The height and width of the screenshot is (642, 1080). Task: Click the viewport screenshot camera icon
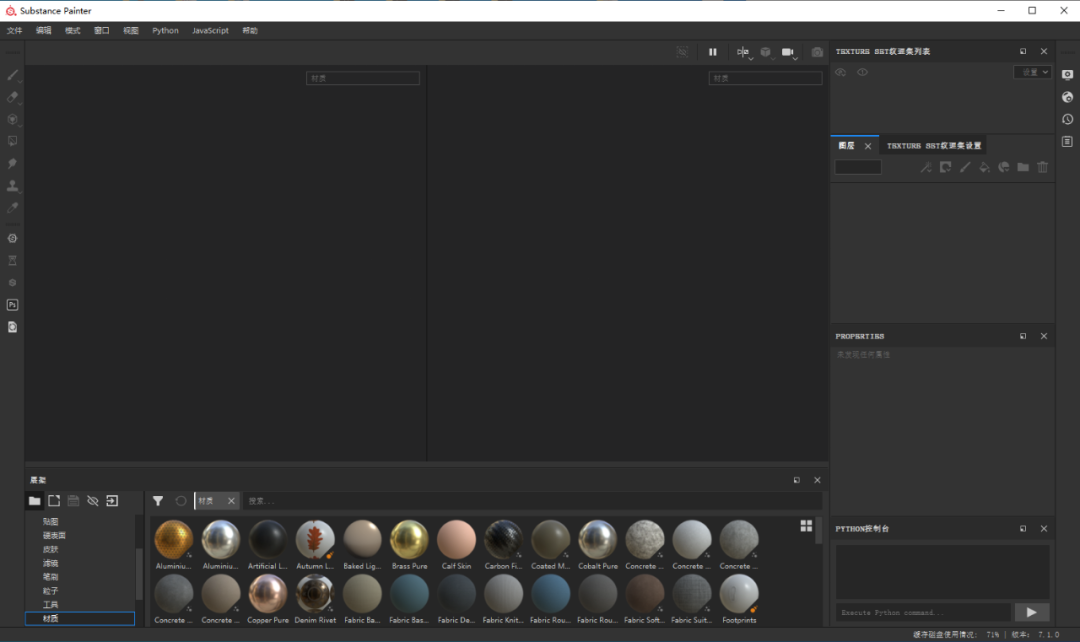tap(817, 52)
